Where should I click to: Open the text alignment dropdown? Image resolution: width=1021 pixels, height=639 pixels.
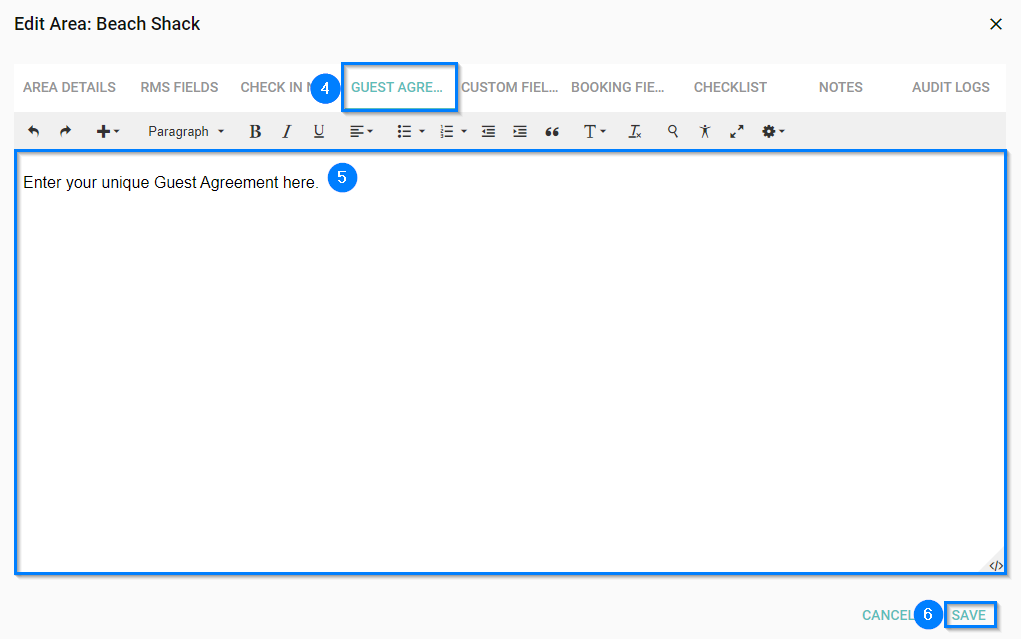[x=361, y=131]
